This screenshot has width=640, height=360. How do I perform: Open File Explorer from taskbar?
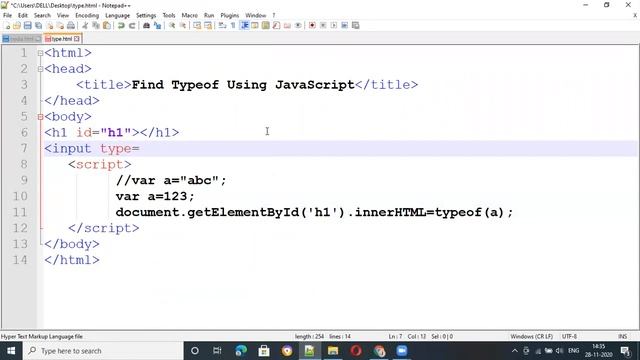pyautogui.click(x=333, y=351)
